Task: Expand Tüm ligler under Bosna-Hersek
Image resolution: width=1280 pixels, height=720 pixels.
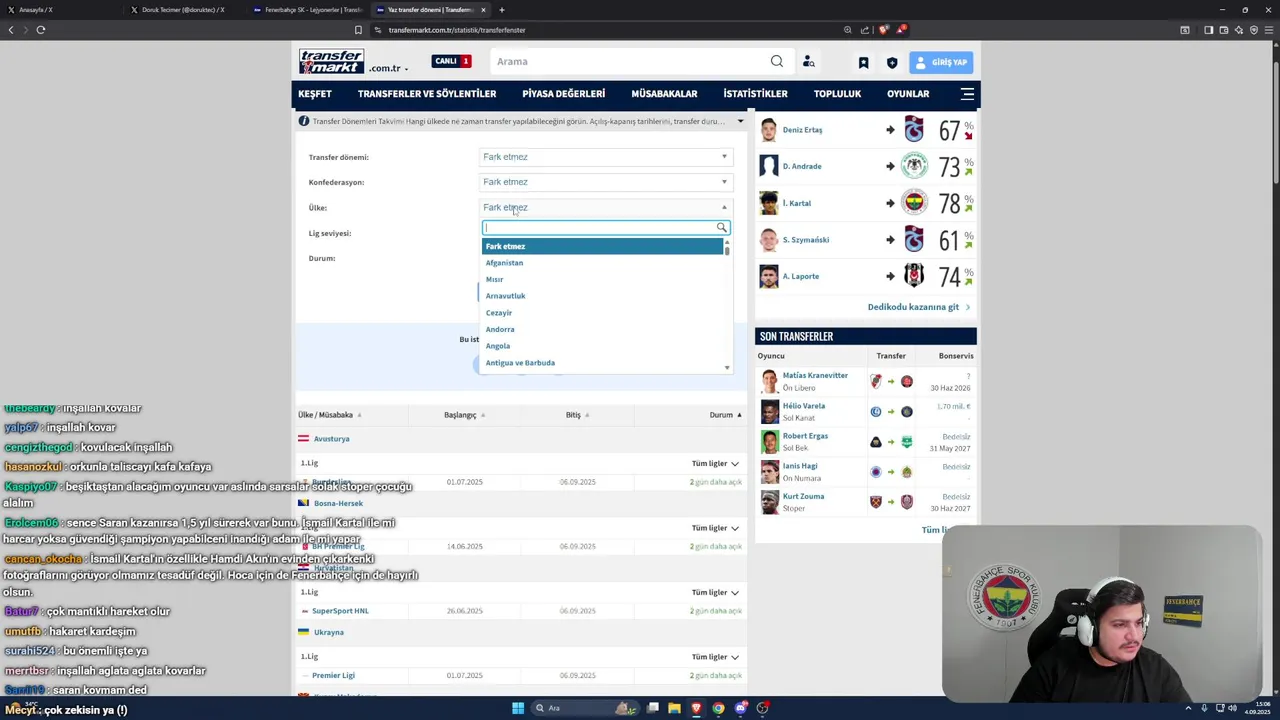Action: click(x=715, y=528)
